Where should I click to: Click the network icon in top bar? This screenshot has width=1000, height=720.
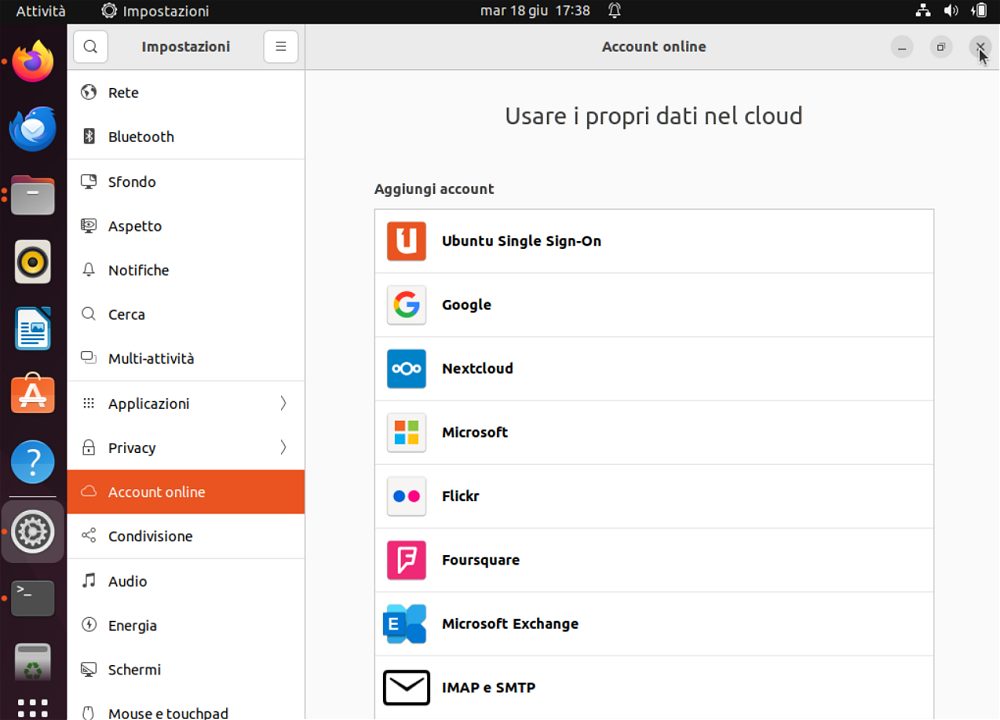[923, 11]
